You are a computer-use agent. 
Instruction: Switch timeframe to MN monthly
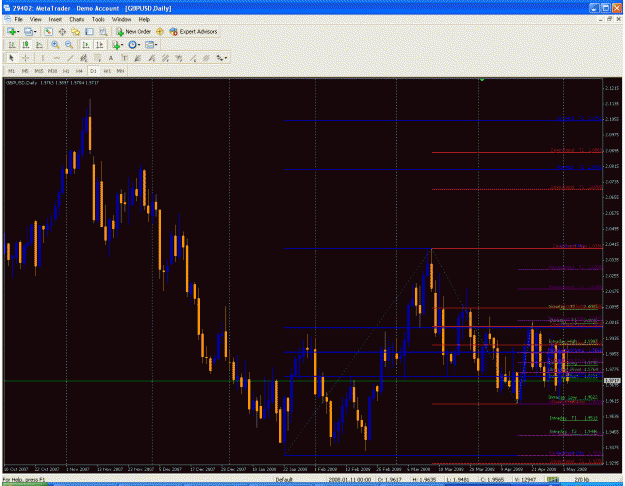(x=120, y=71)
